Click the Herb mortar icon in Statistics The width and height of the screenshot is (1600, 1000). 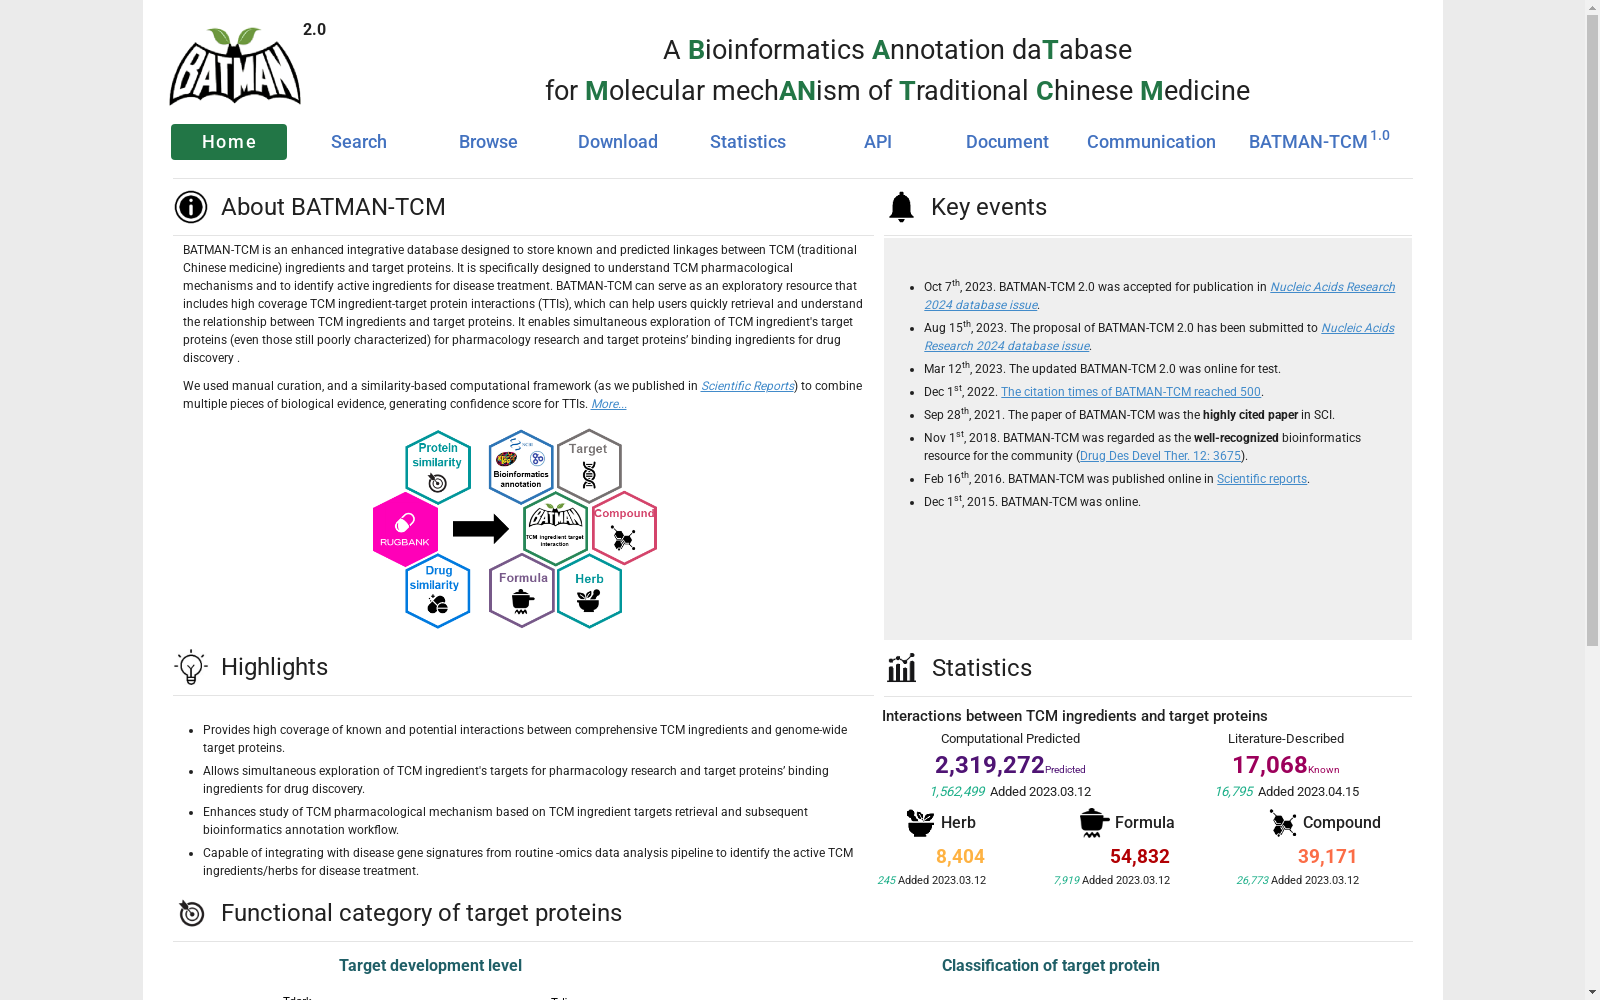point(920,823)
